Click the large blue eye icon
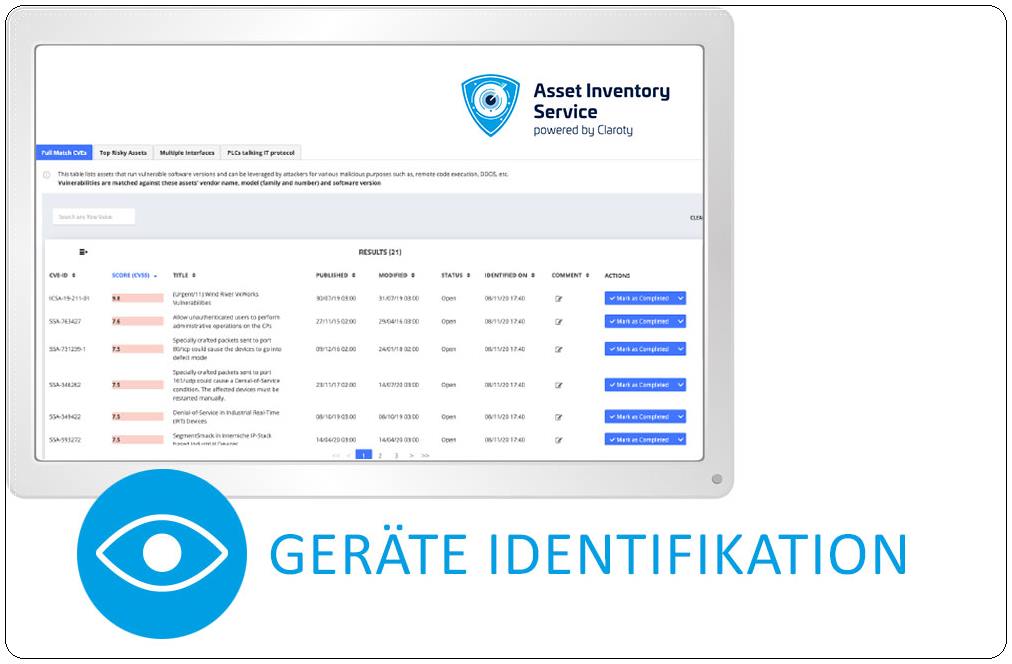This screenshot has width=1012, height=664. tap(162, 553)
